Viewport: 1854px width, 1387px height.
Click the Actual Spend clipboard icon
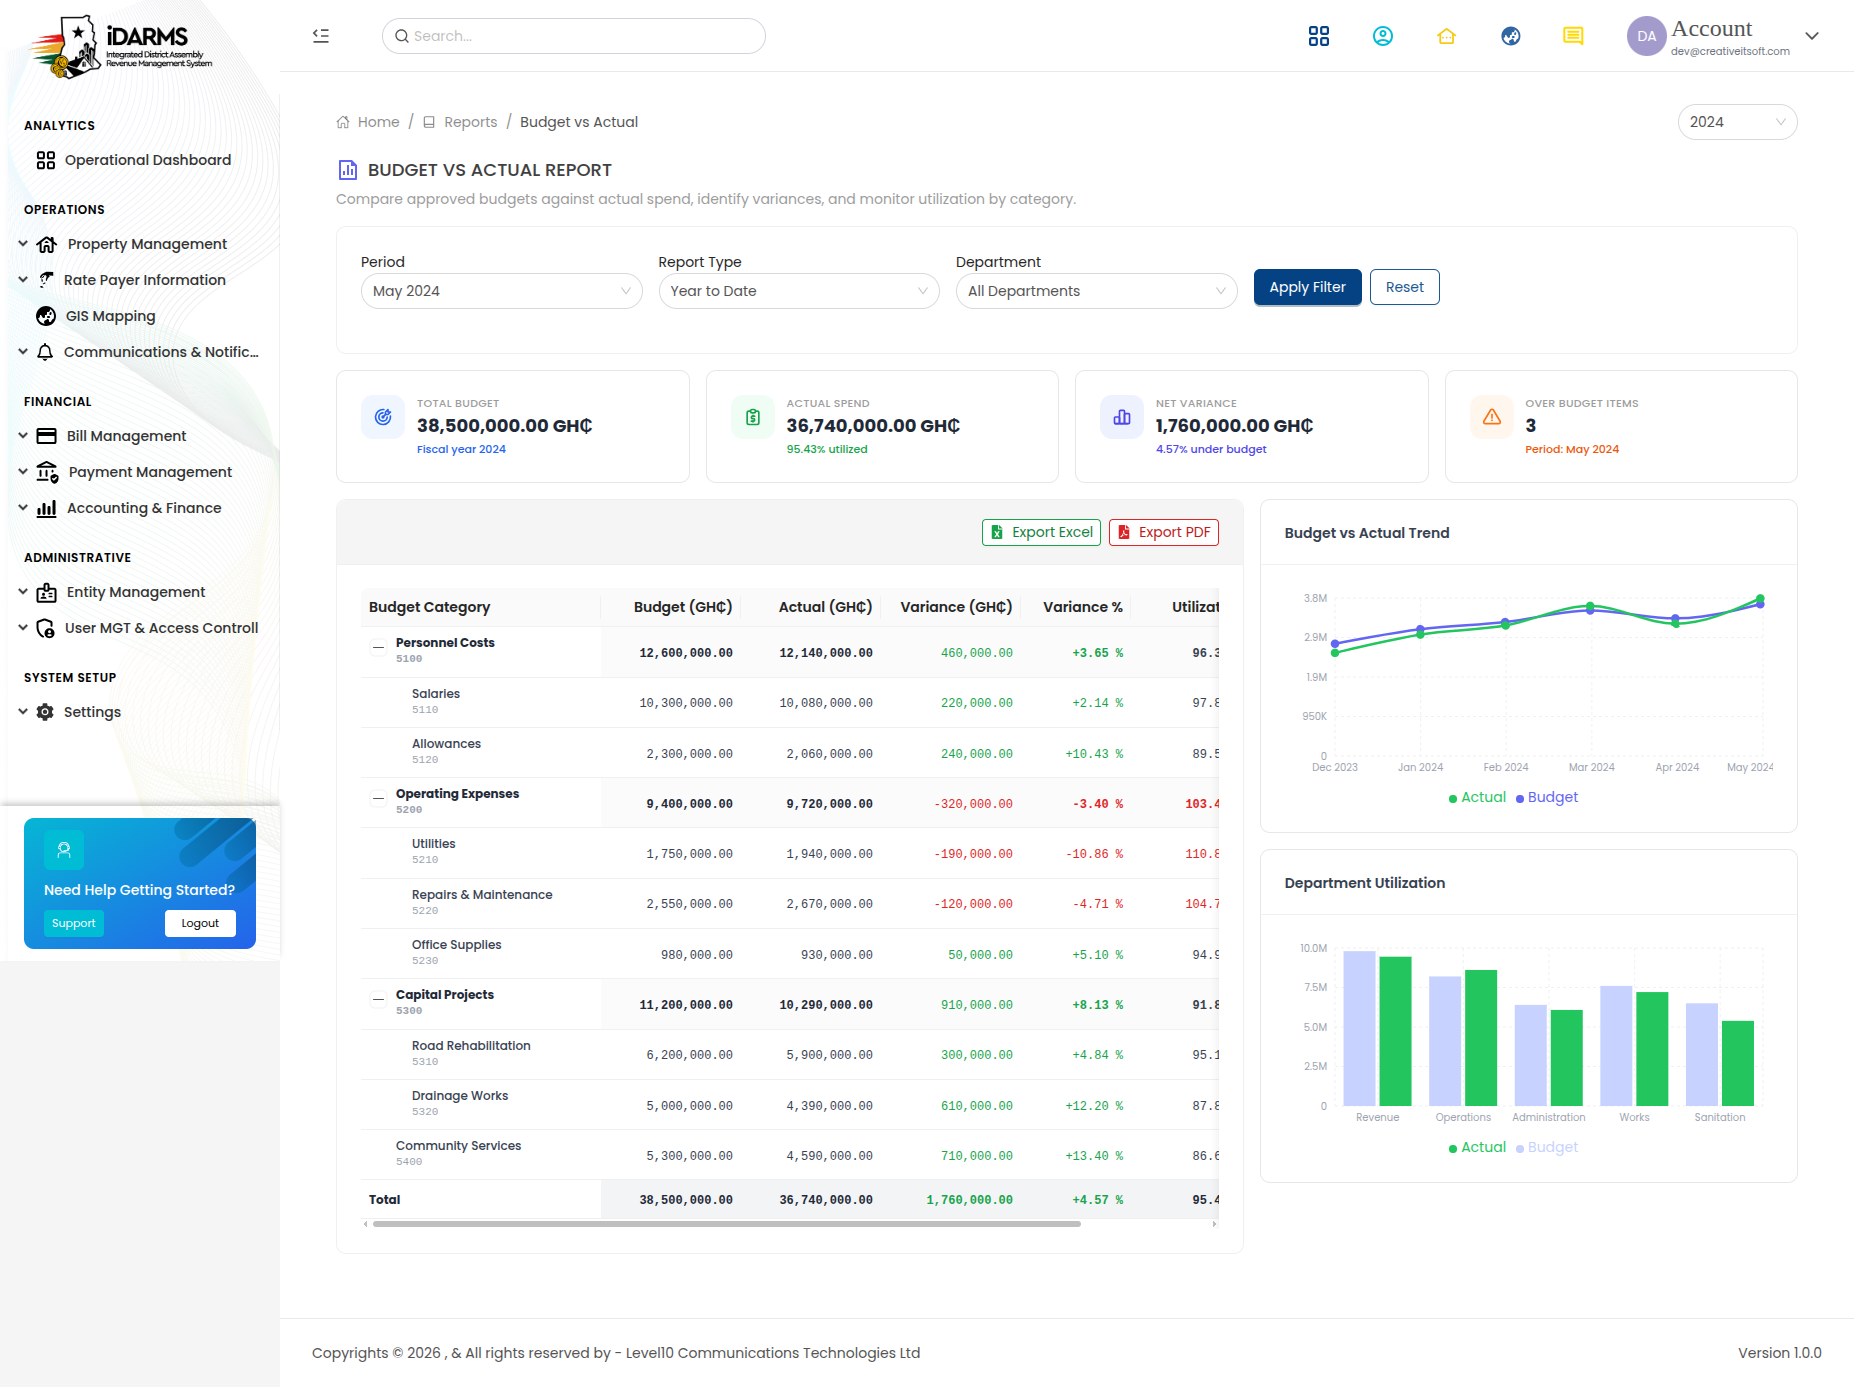tap(753, 417)
